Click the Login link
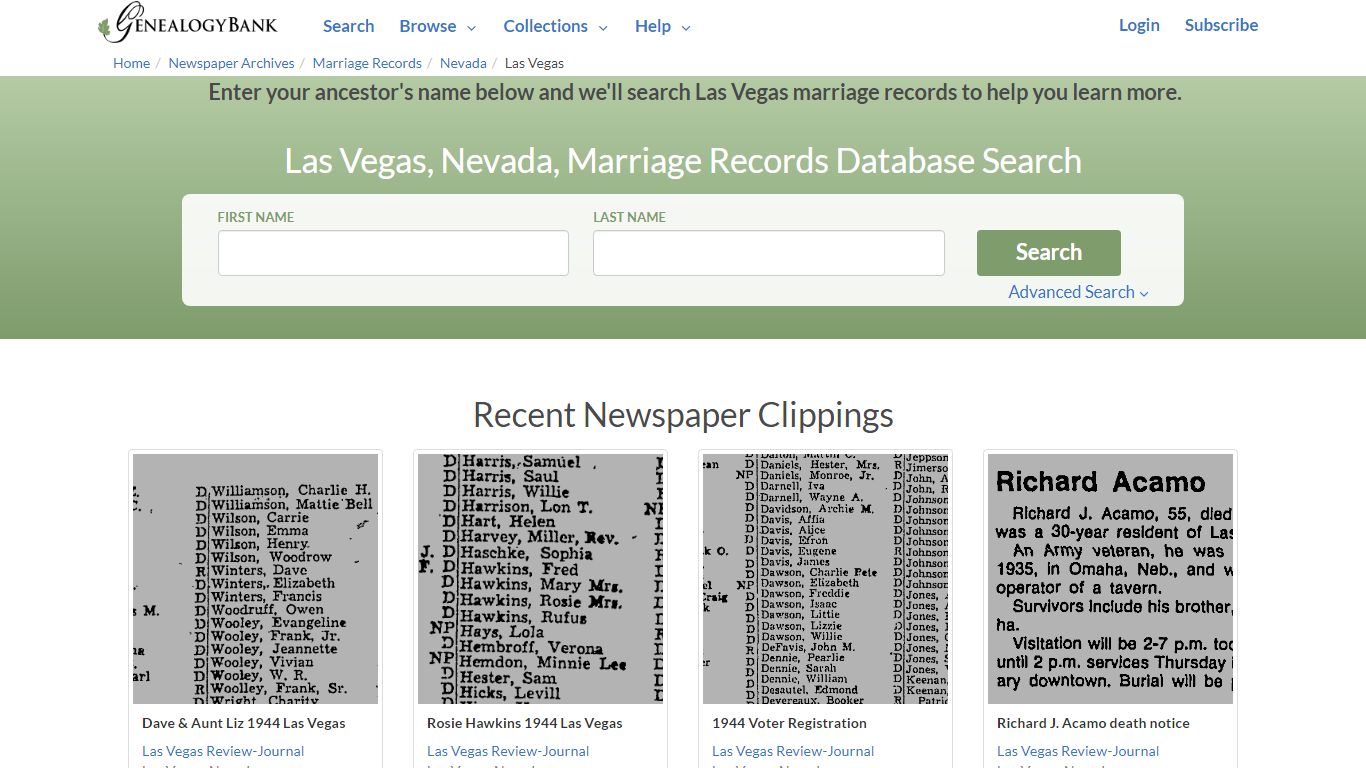Viewport: 1366px width, 768px height. click(x=1139, y=25)
